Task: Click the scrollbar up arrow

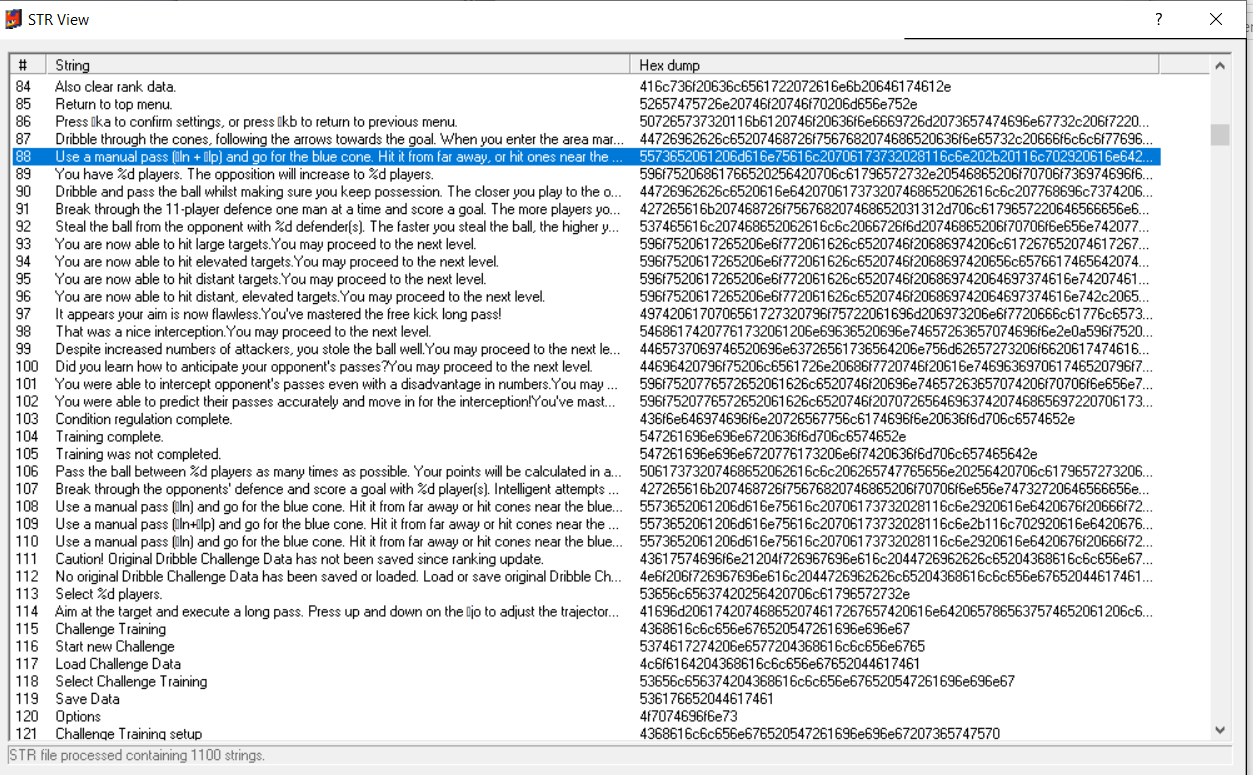Action: pyautogui.click(x=1220, y=66)
